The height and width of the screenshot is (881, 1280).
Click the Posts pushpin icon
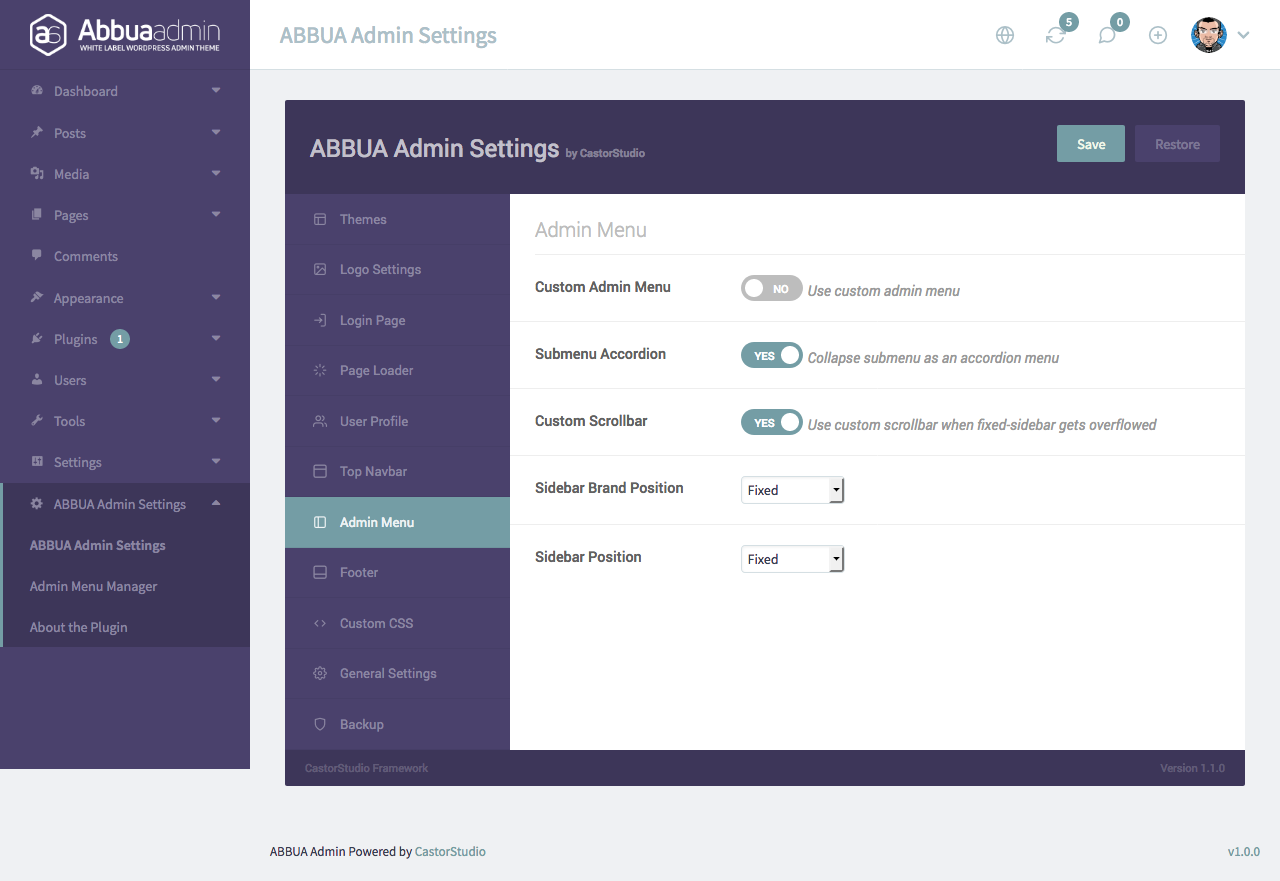click(37, 132)
